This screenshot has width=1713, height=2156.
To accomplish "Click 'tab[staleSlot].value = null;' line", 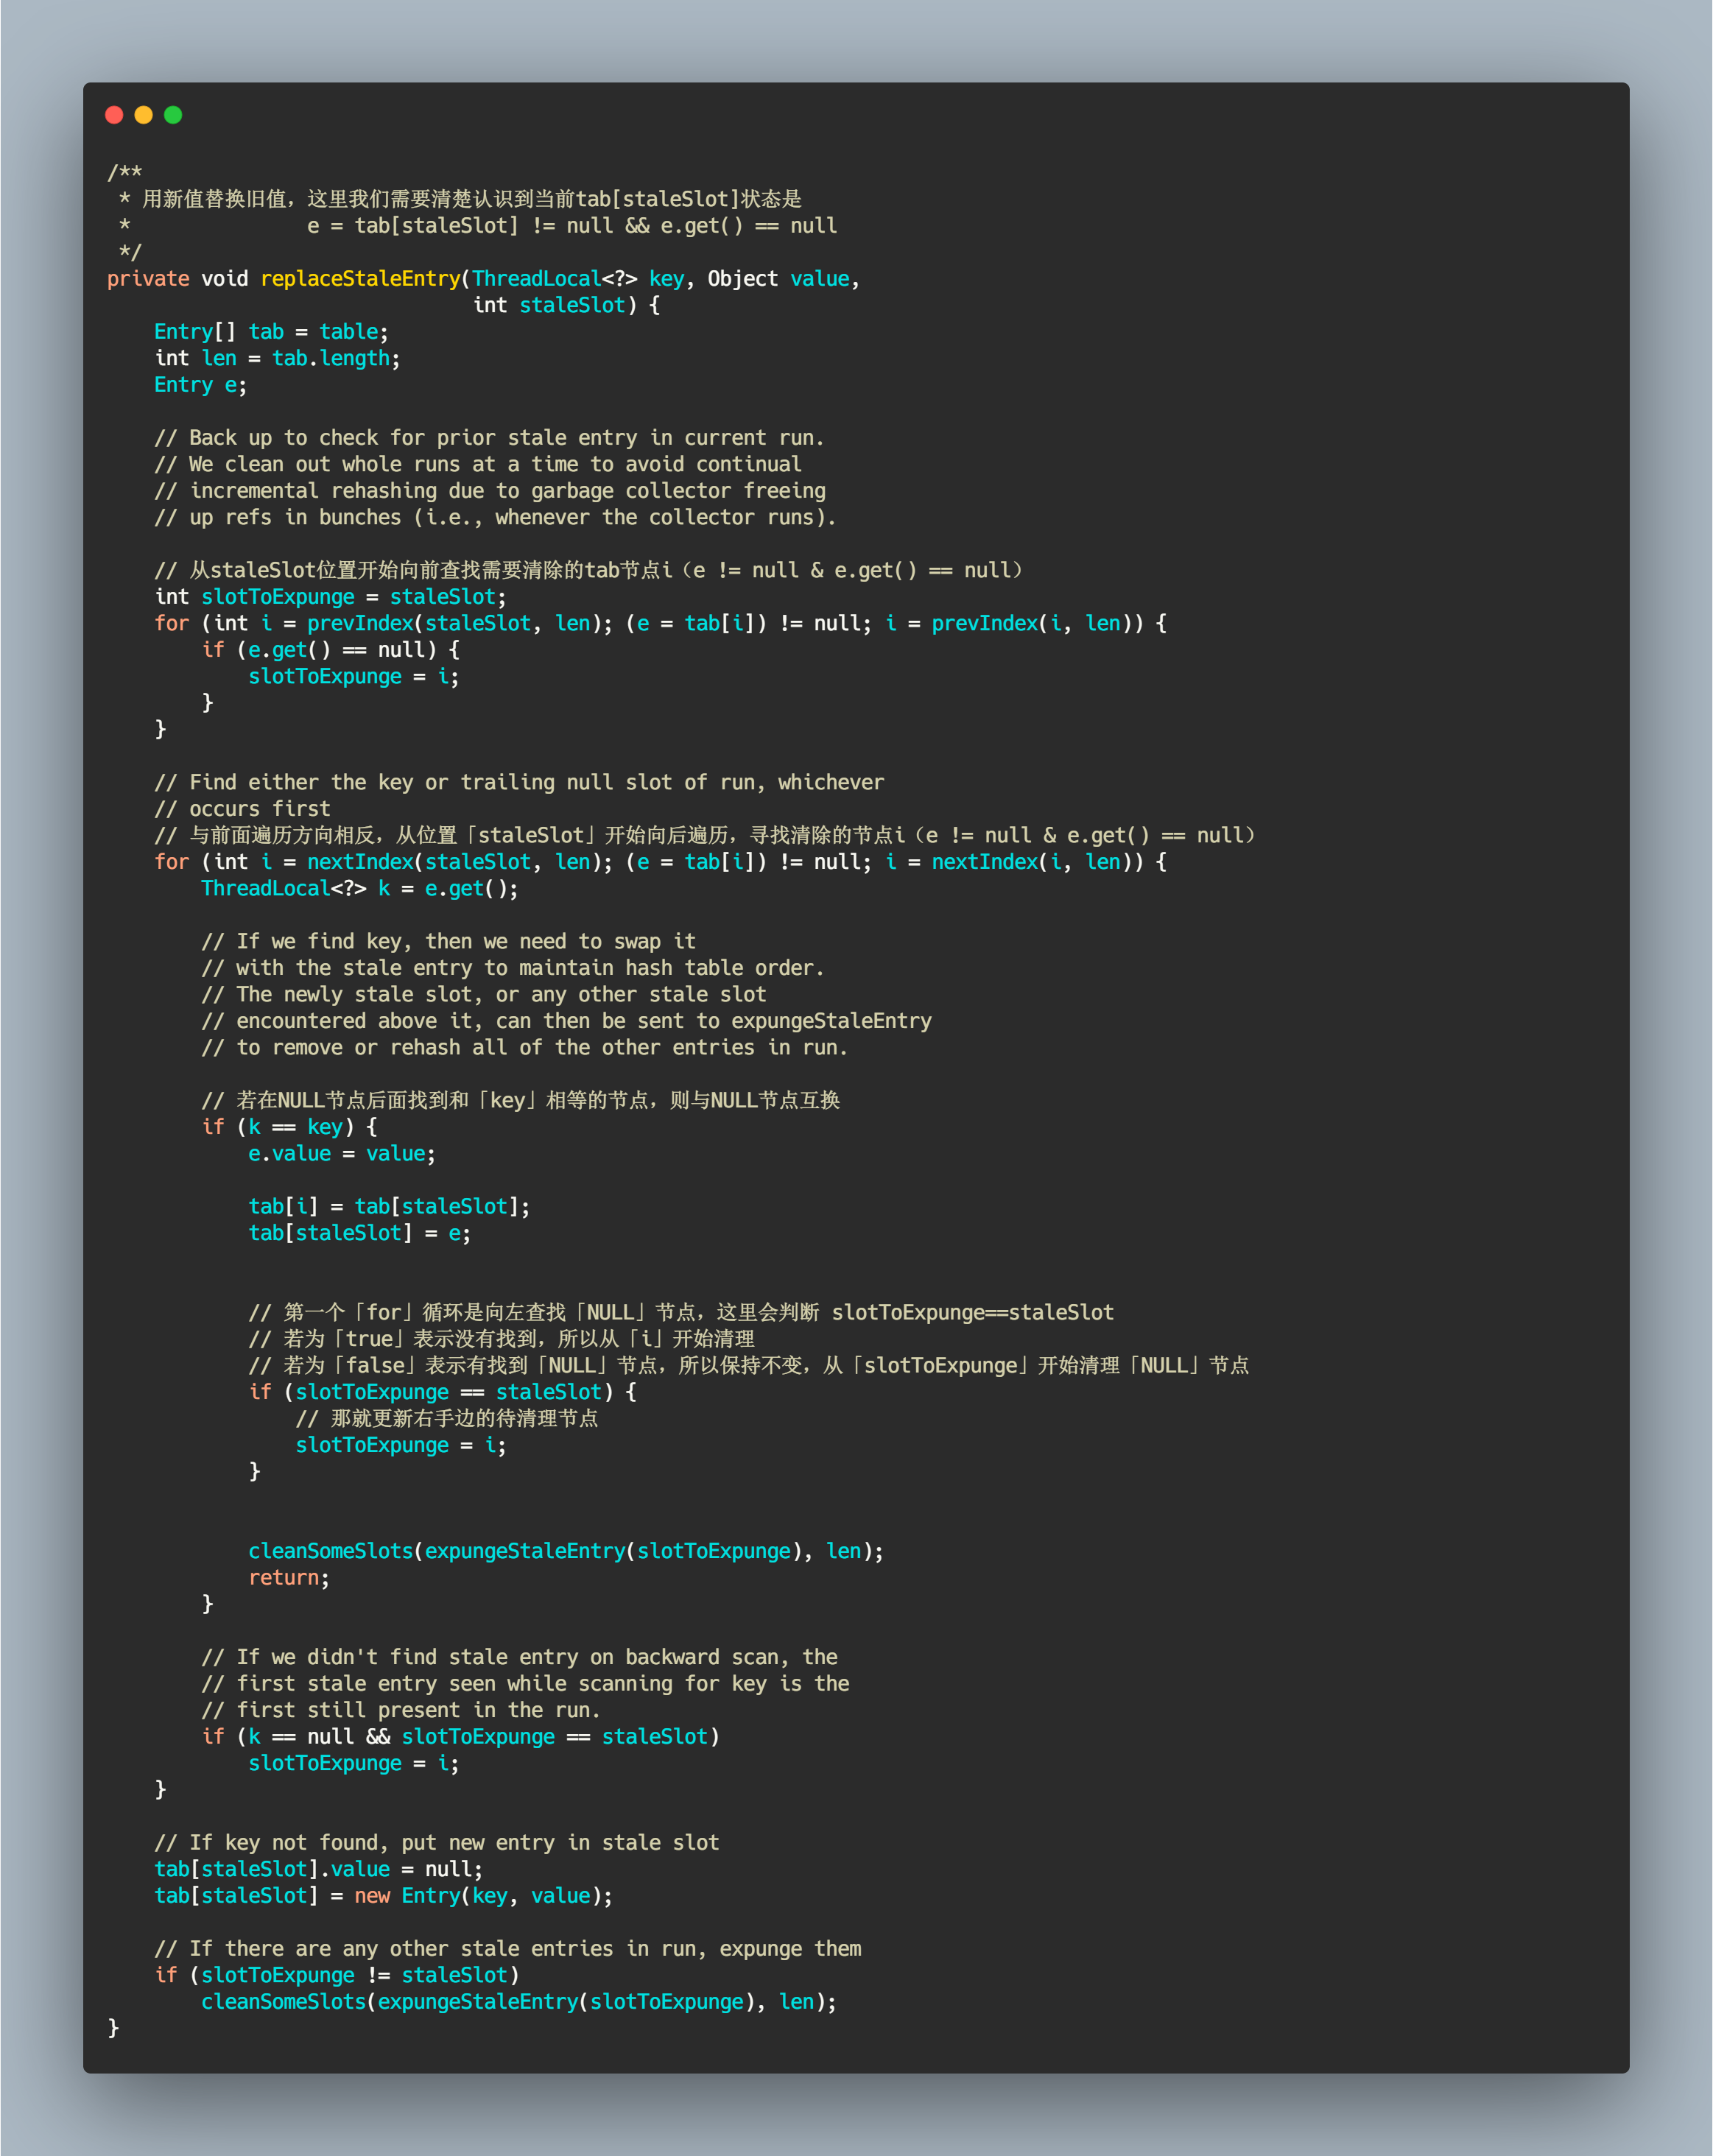I will tap(318, 1869).
